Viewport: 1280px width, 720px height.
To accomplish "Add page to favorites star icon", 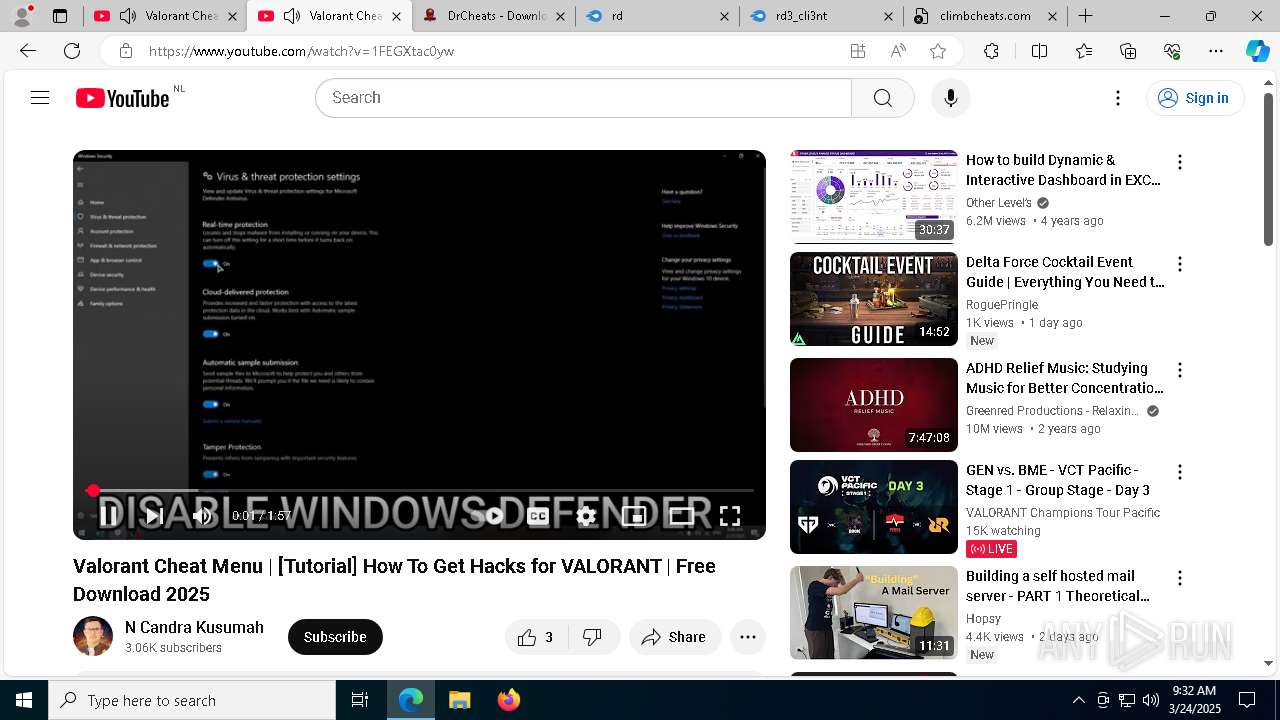I will 938,51.
